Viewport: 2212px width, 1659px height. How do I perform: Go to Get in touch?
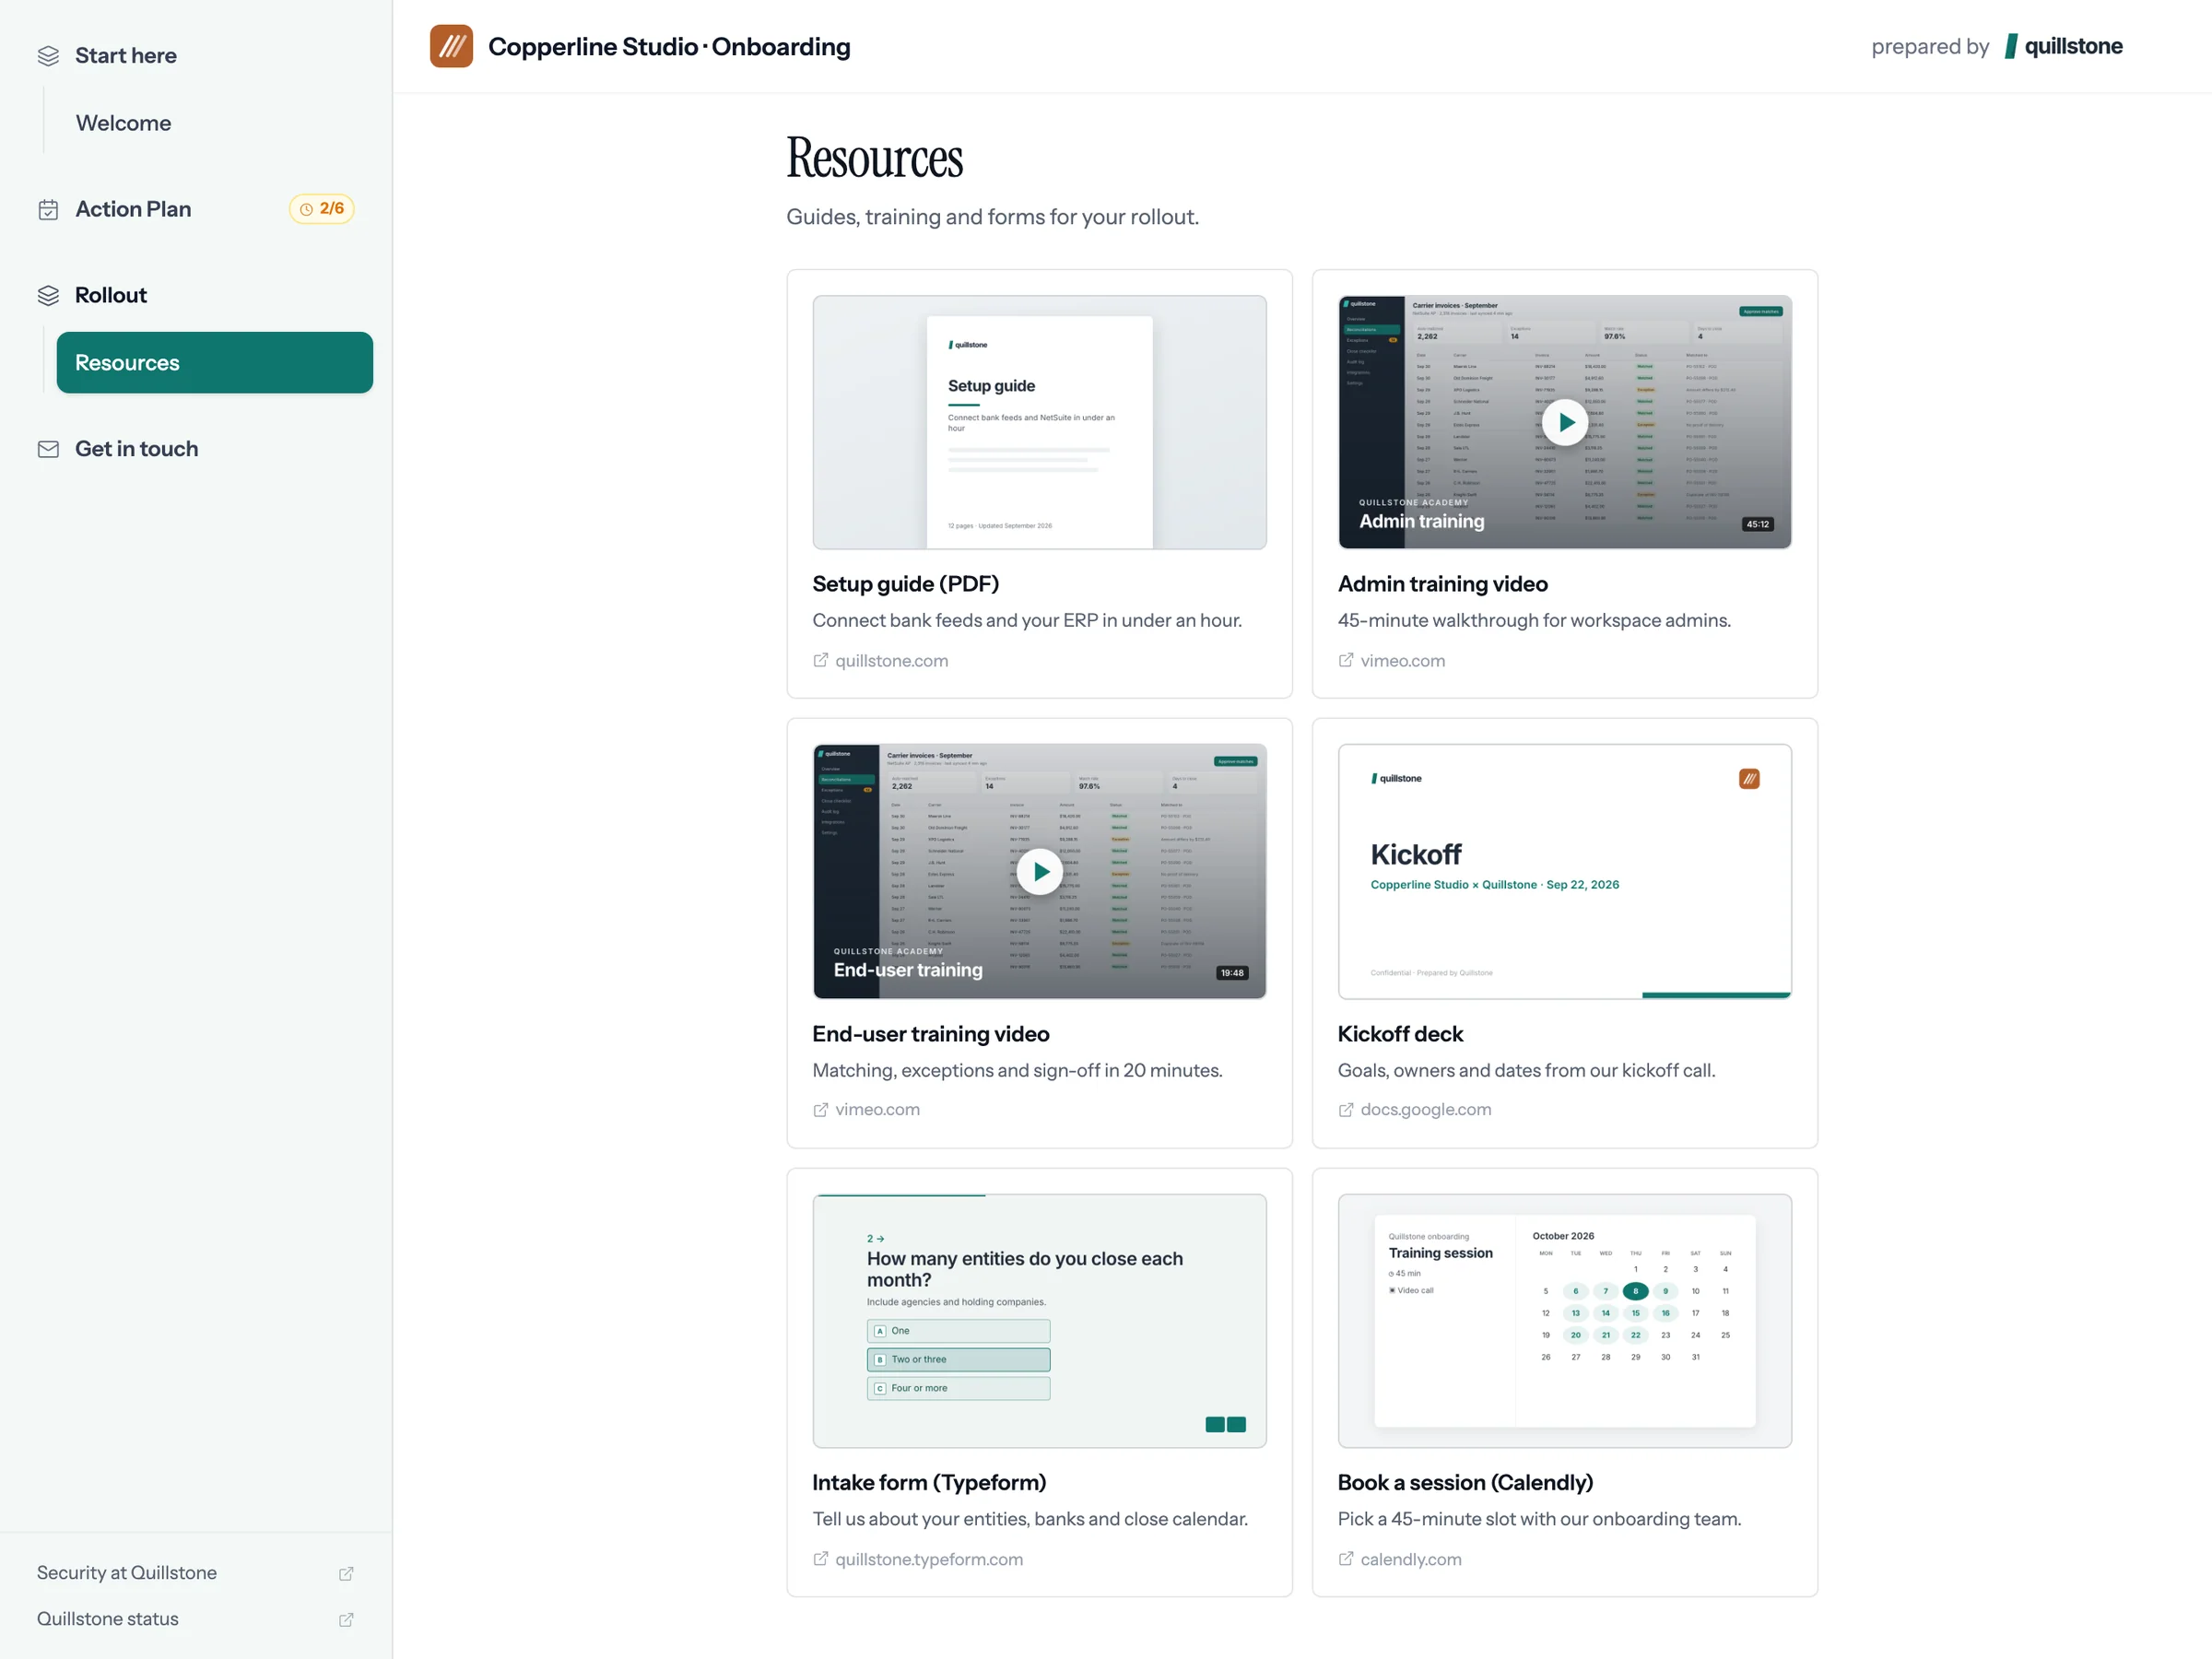[x=137, y=449]
